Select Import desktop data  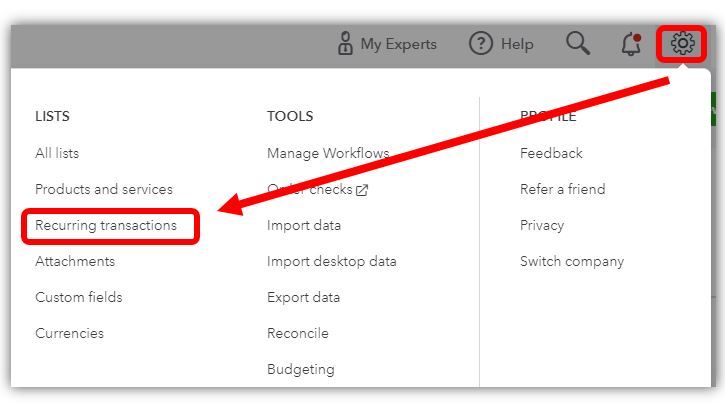(x=332, y=261)
